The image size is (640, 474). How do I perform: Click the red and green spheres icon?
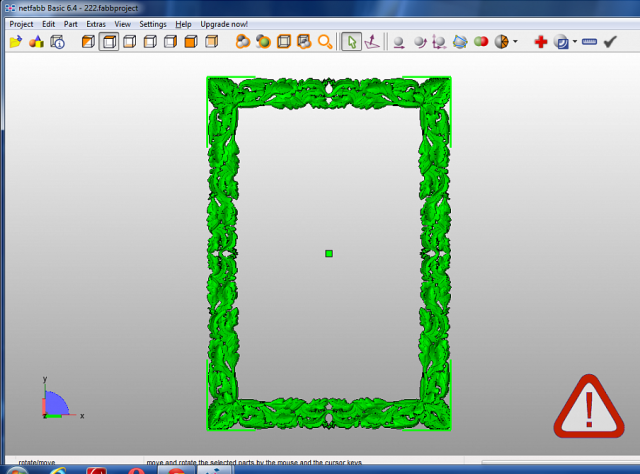(x=480, y=42)
